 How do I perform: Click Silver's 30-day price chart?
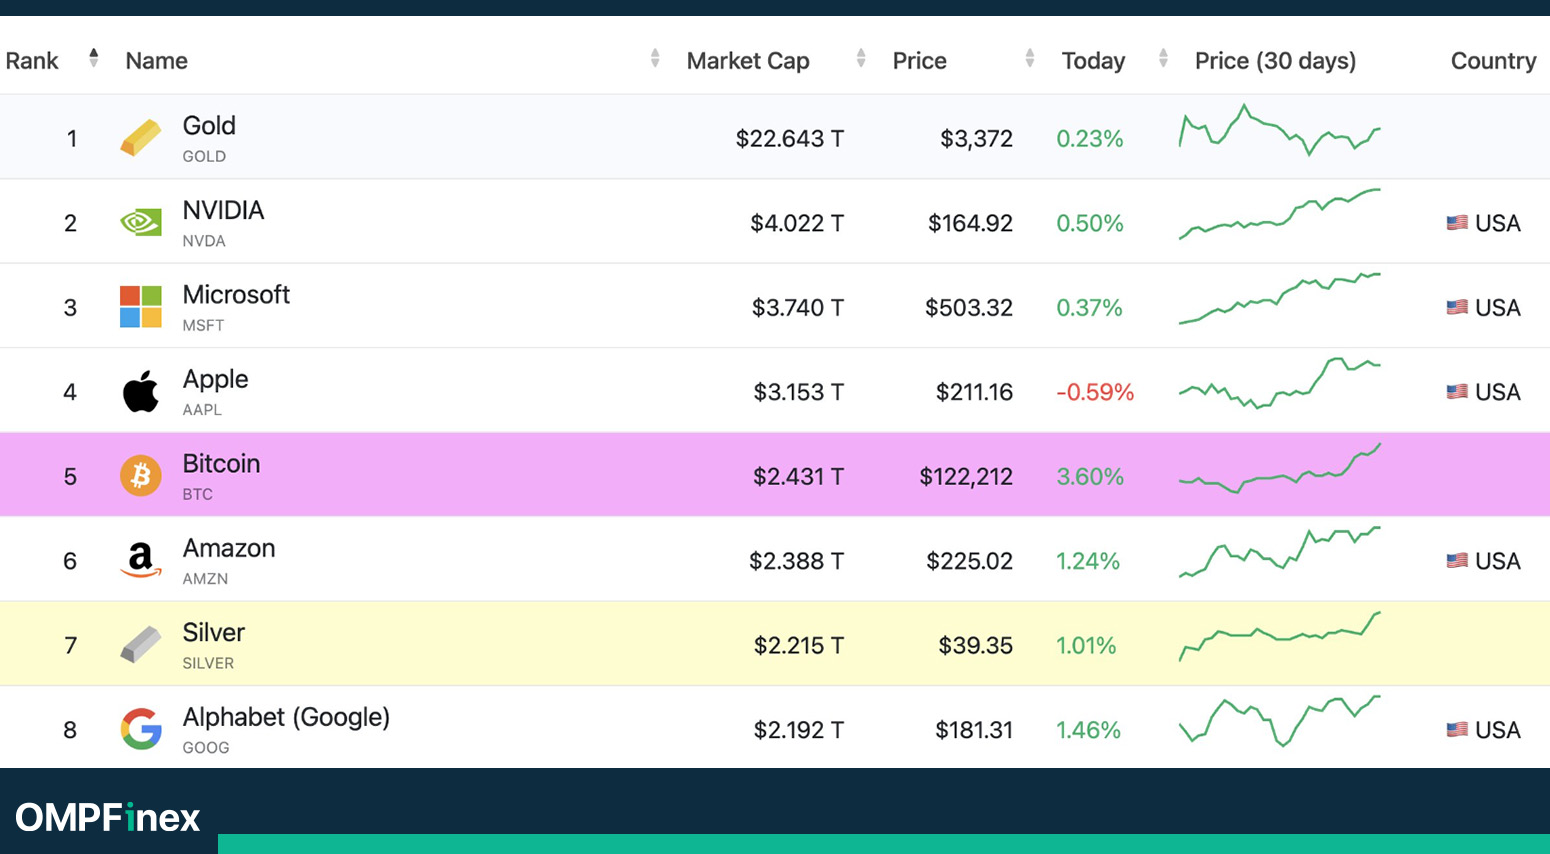(x=1280, y=637)
